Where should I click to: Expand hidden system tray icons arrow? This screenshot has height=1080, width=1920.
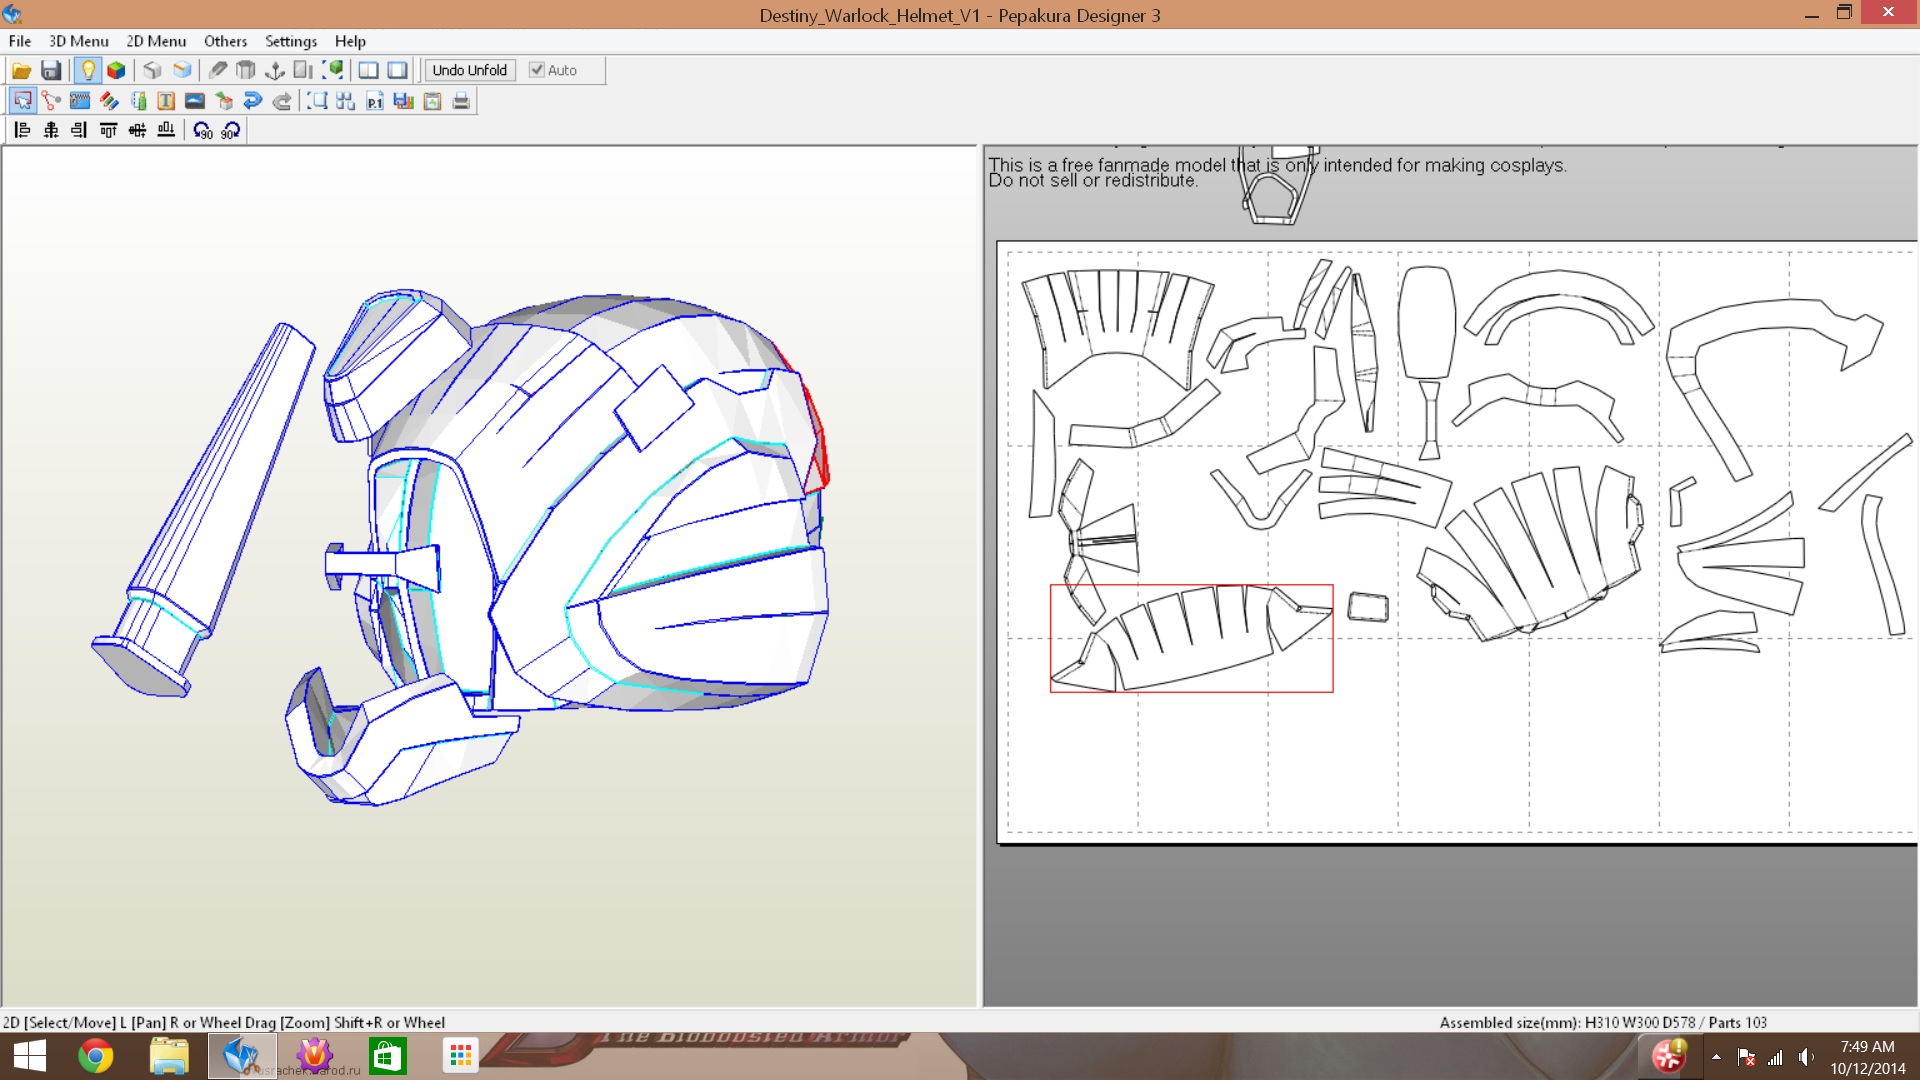pos(1716,1057)
